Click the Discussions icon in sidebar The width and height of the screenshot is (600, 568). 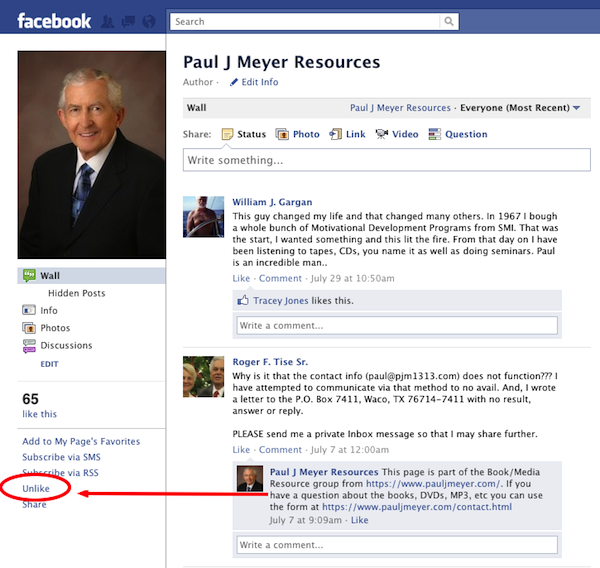[x=29, y=346]
